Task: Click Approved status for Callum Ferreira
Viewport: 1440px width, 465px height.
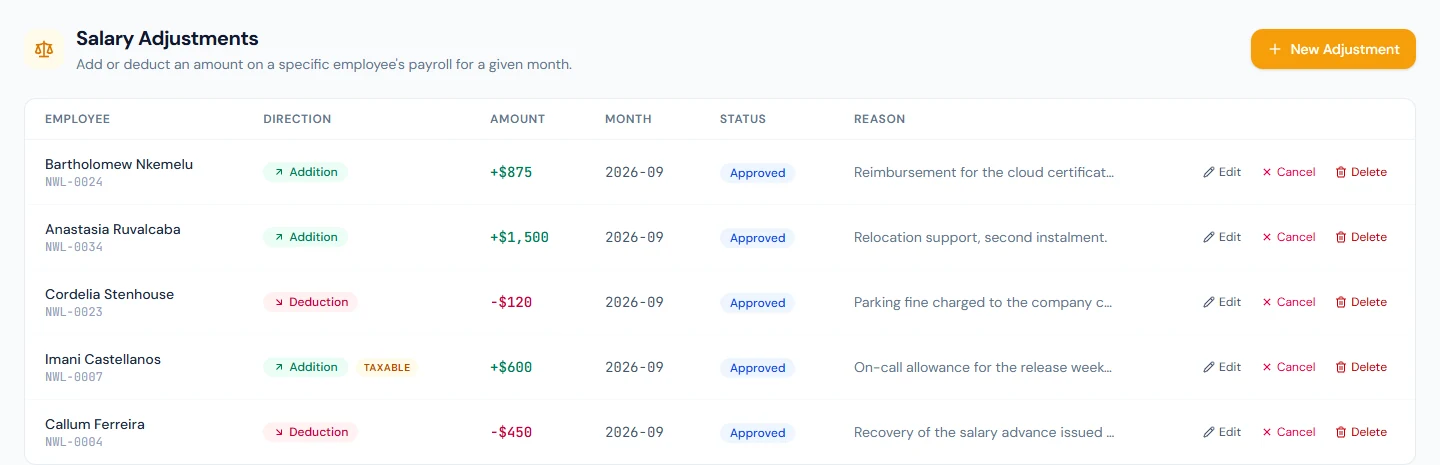Action: 757,433
